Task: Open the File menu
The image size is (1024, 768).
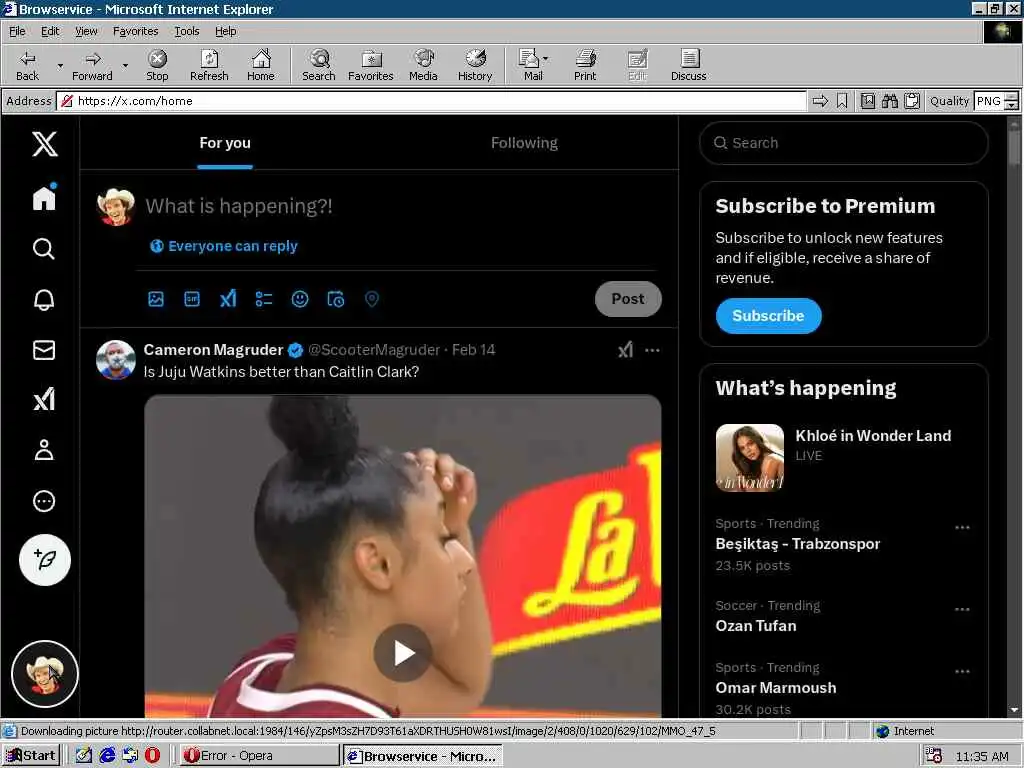Action: tap(17, 31)
